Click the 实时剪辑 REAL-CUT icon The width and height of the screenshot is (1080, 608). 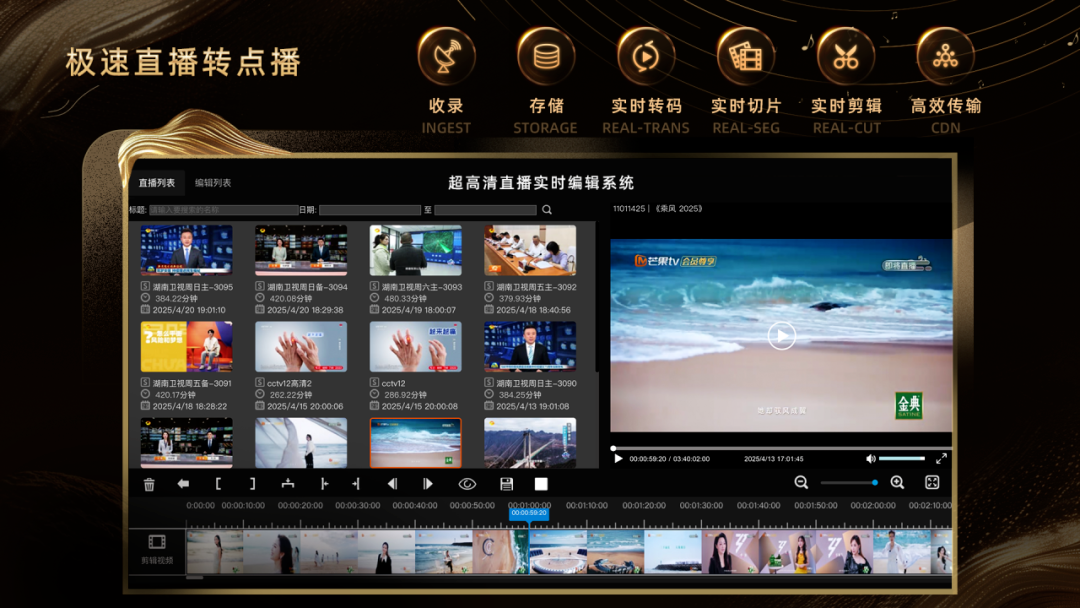pyautogui.click(x=846, y=55)
